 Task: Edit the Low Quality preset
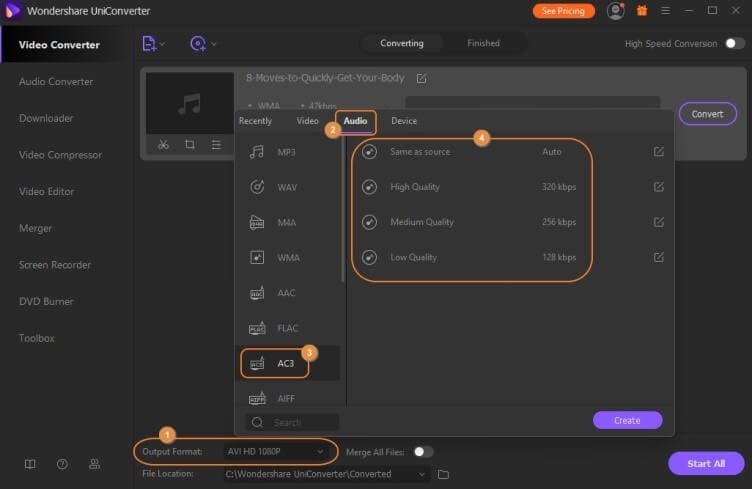tap(658, 257)
